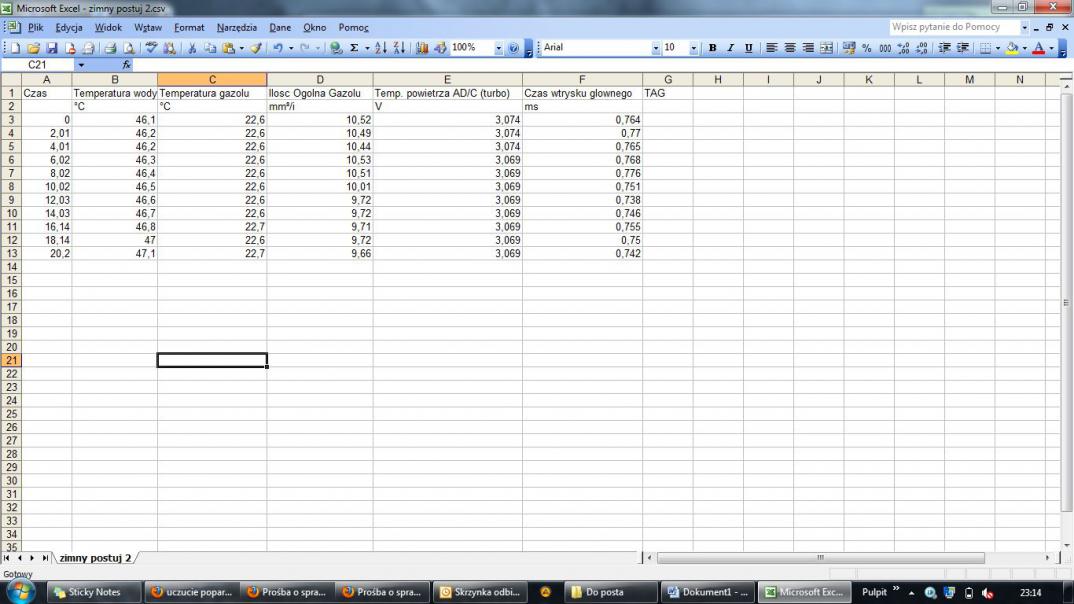Save the workbook with the floppy icon
The width and height of the screenshot is (1074, 604).
tap(51, 48)
